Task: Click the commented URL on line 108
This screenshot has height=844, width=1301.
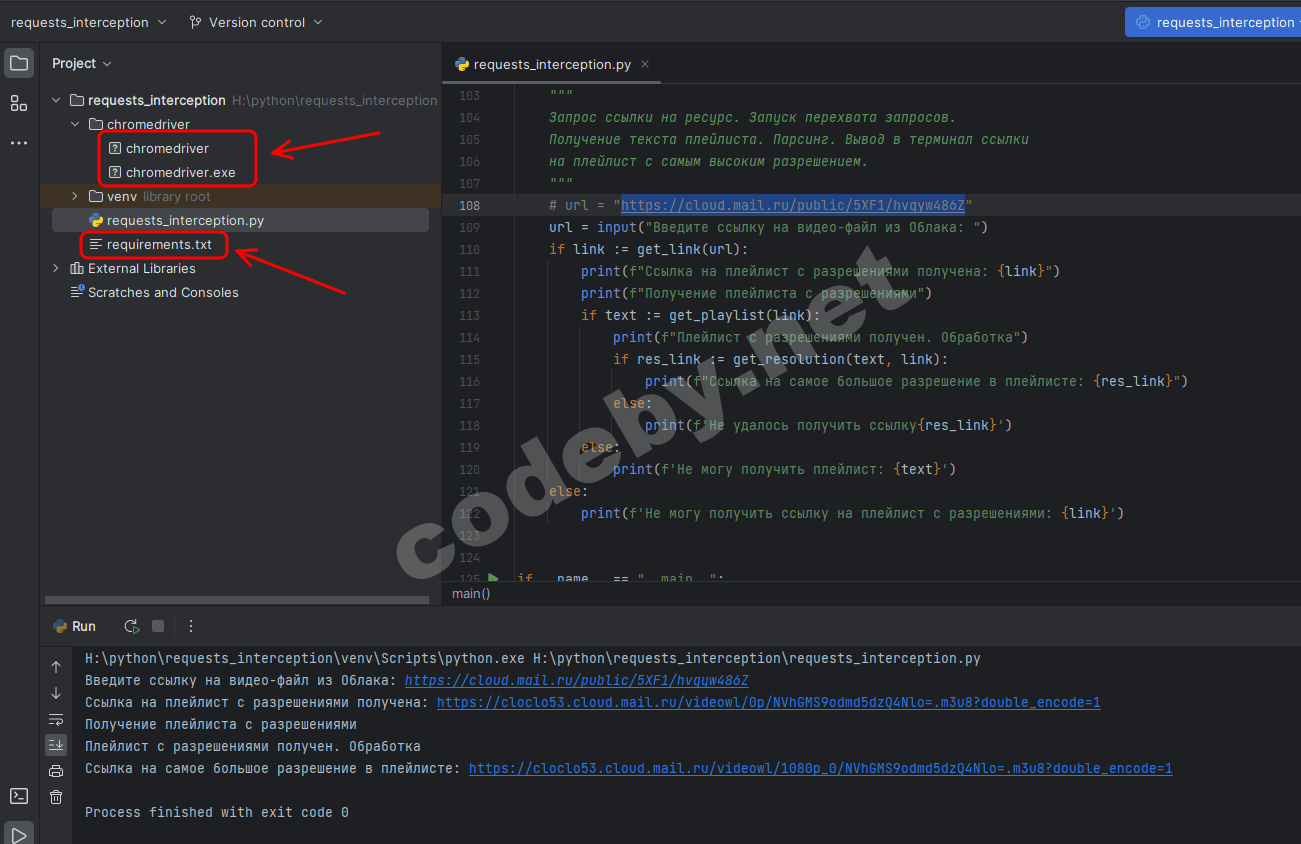Action: click(793, 205)
